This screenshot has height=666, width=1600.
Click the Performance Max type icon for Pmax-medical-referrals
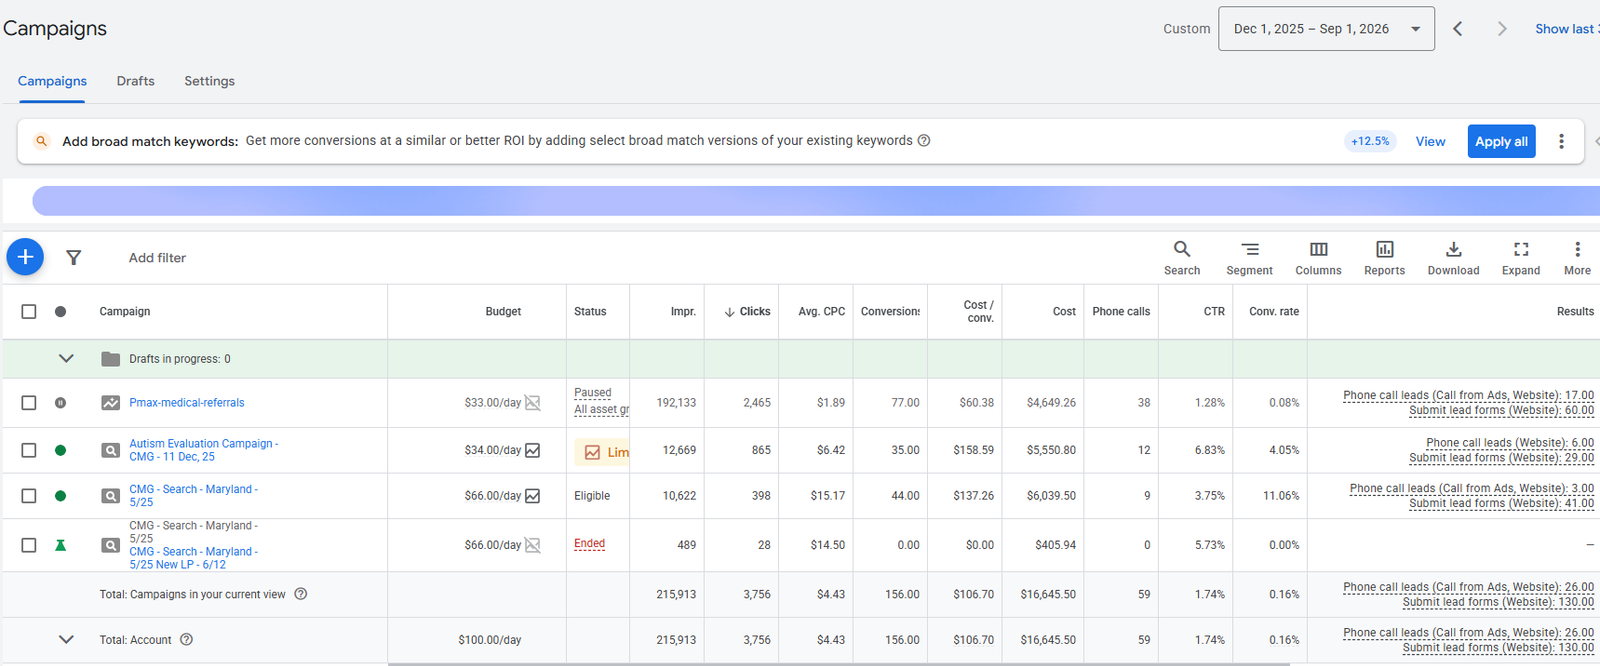(111, 403)
